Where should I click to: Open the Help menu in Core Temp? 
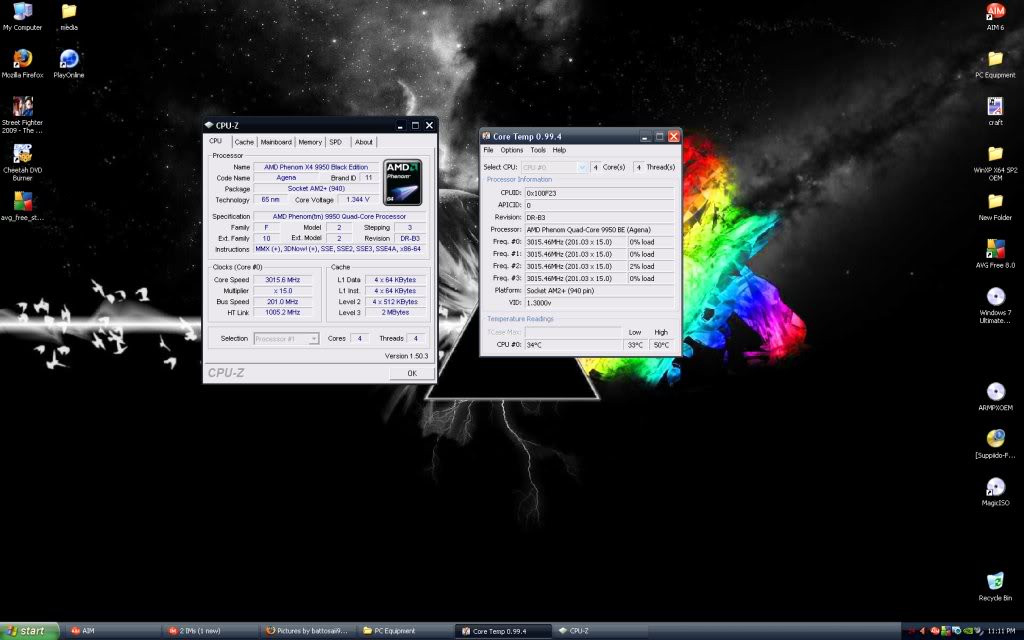pos(559,150)
